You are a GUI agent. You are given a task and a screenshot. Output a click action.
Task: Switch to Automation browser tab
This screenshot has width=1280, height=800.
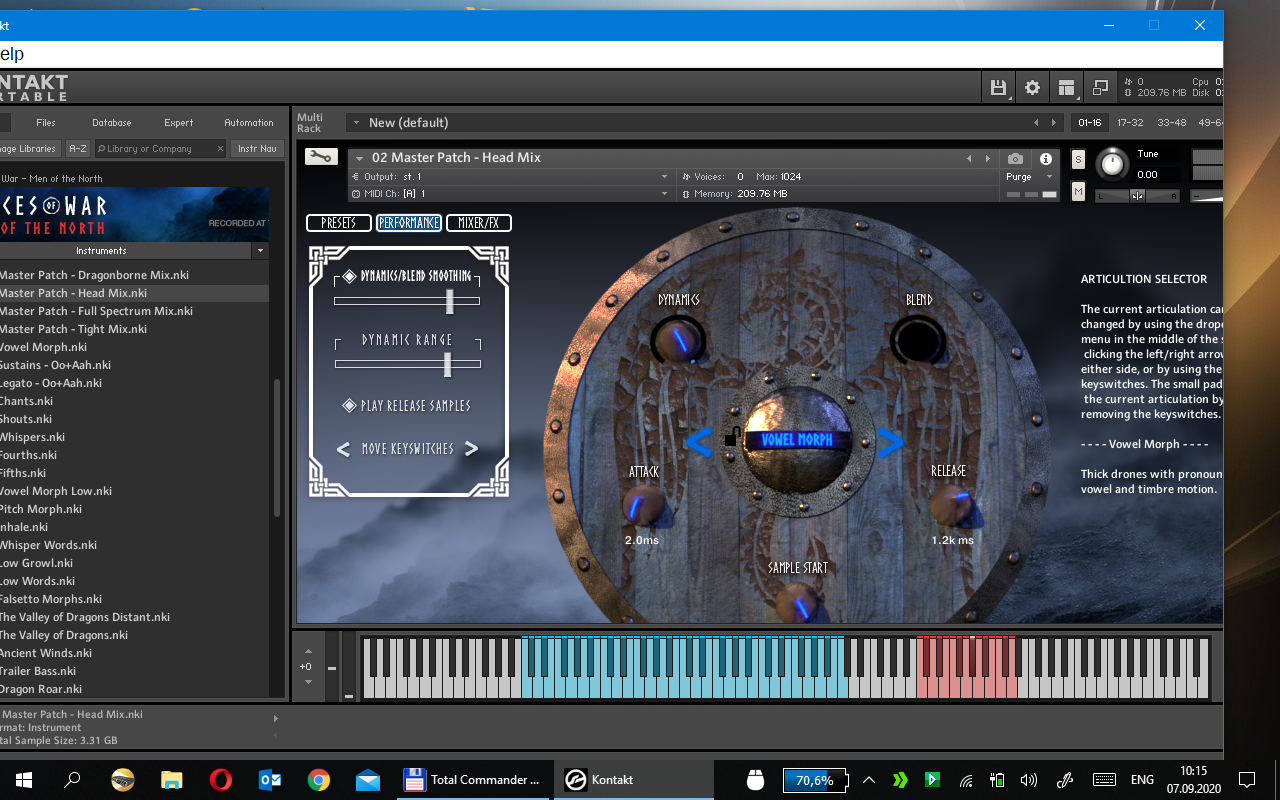click(x=249, y=123)
